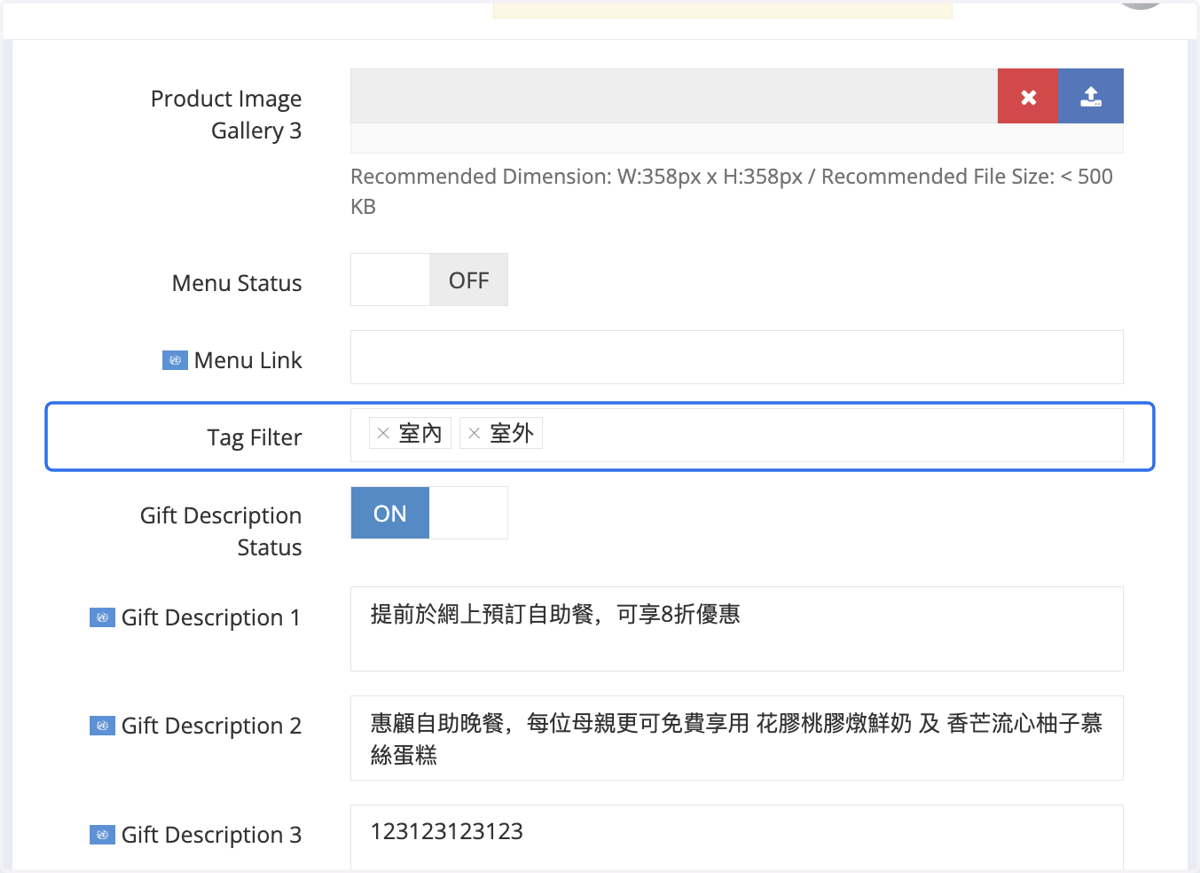Click the Menu Link input field
The image size is (1200, 873).
point(737,357)
